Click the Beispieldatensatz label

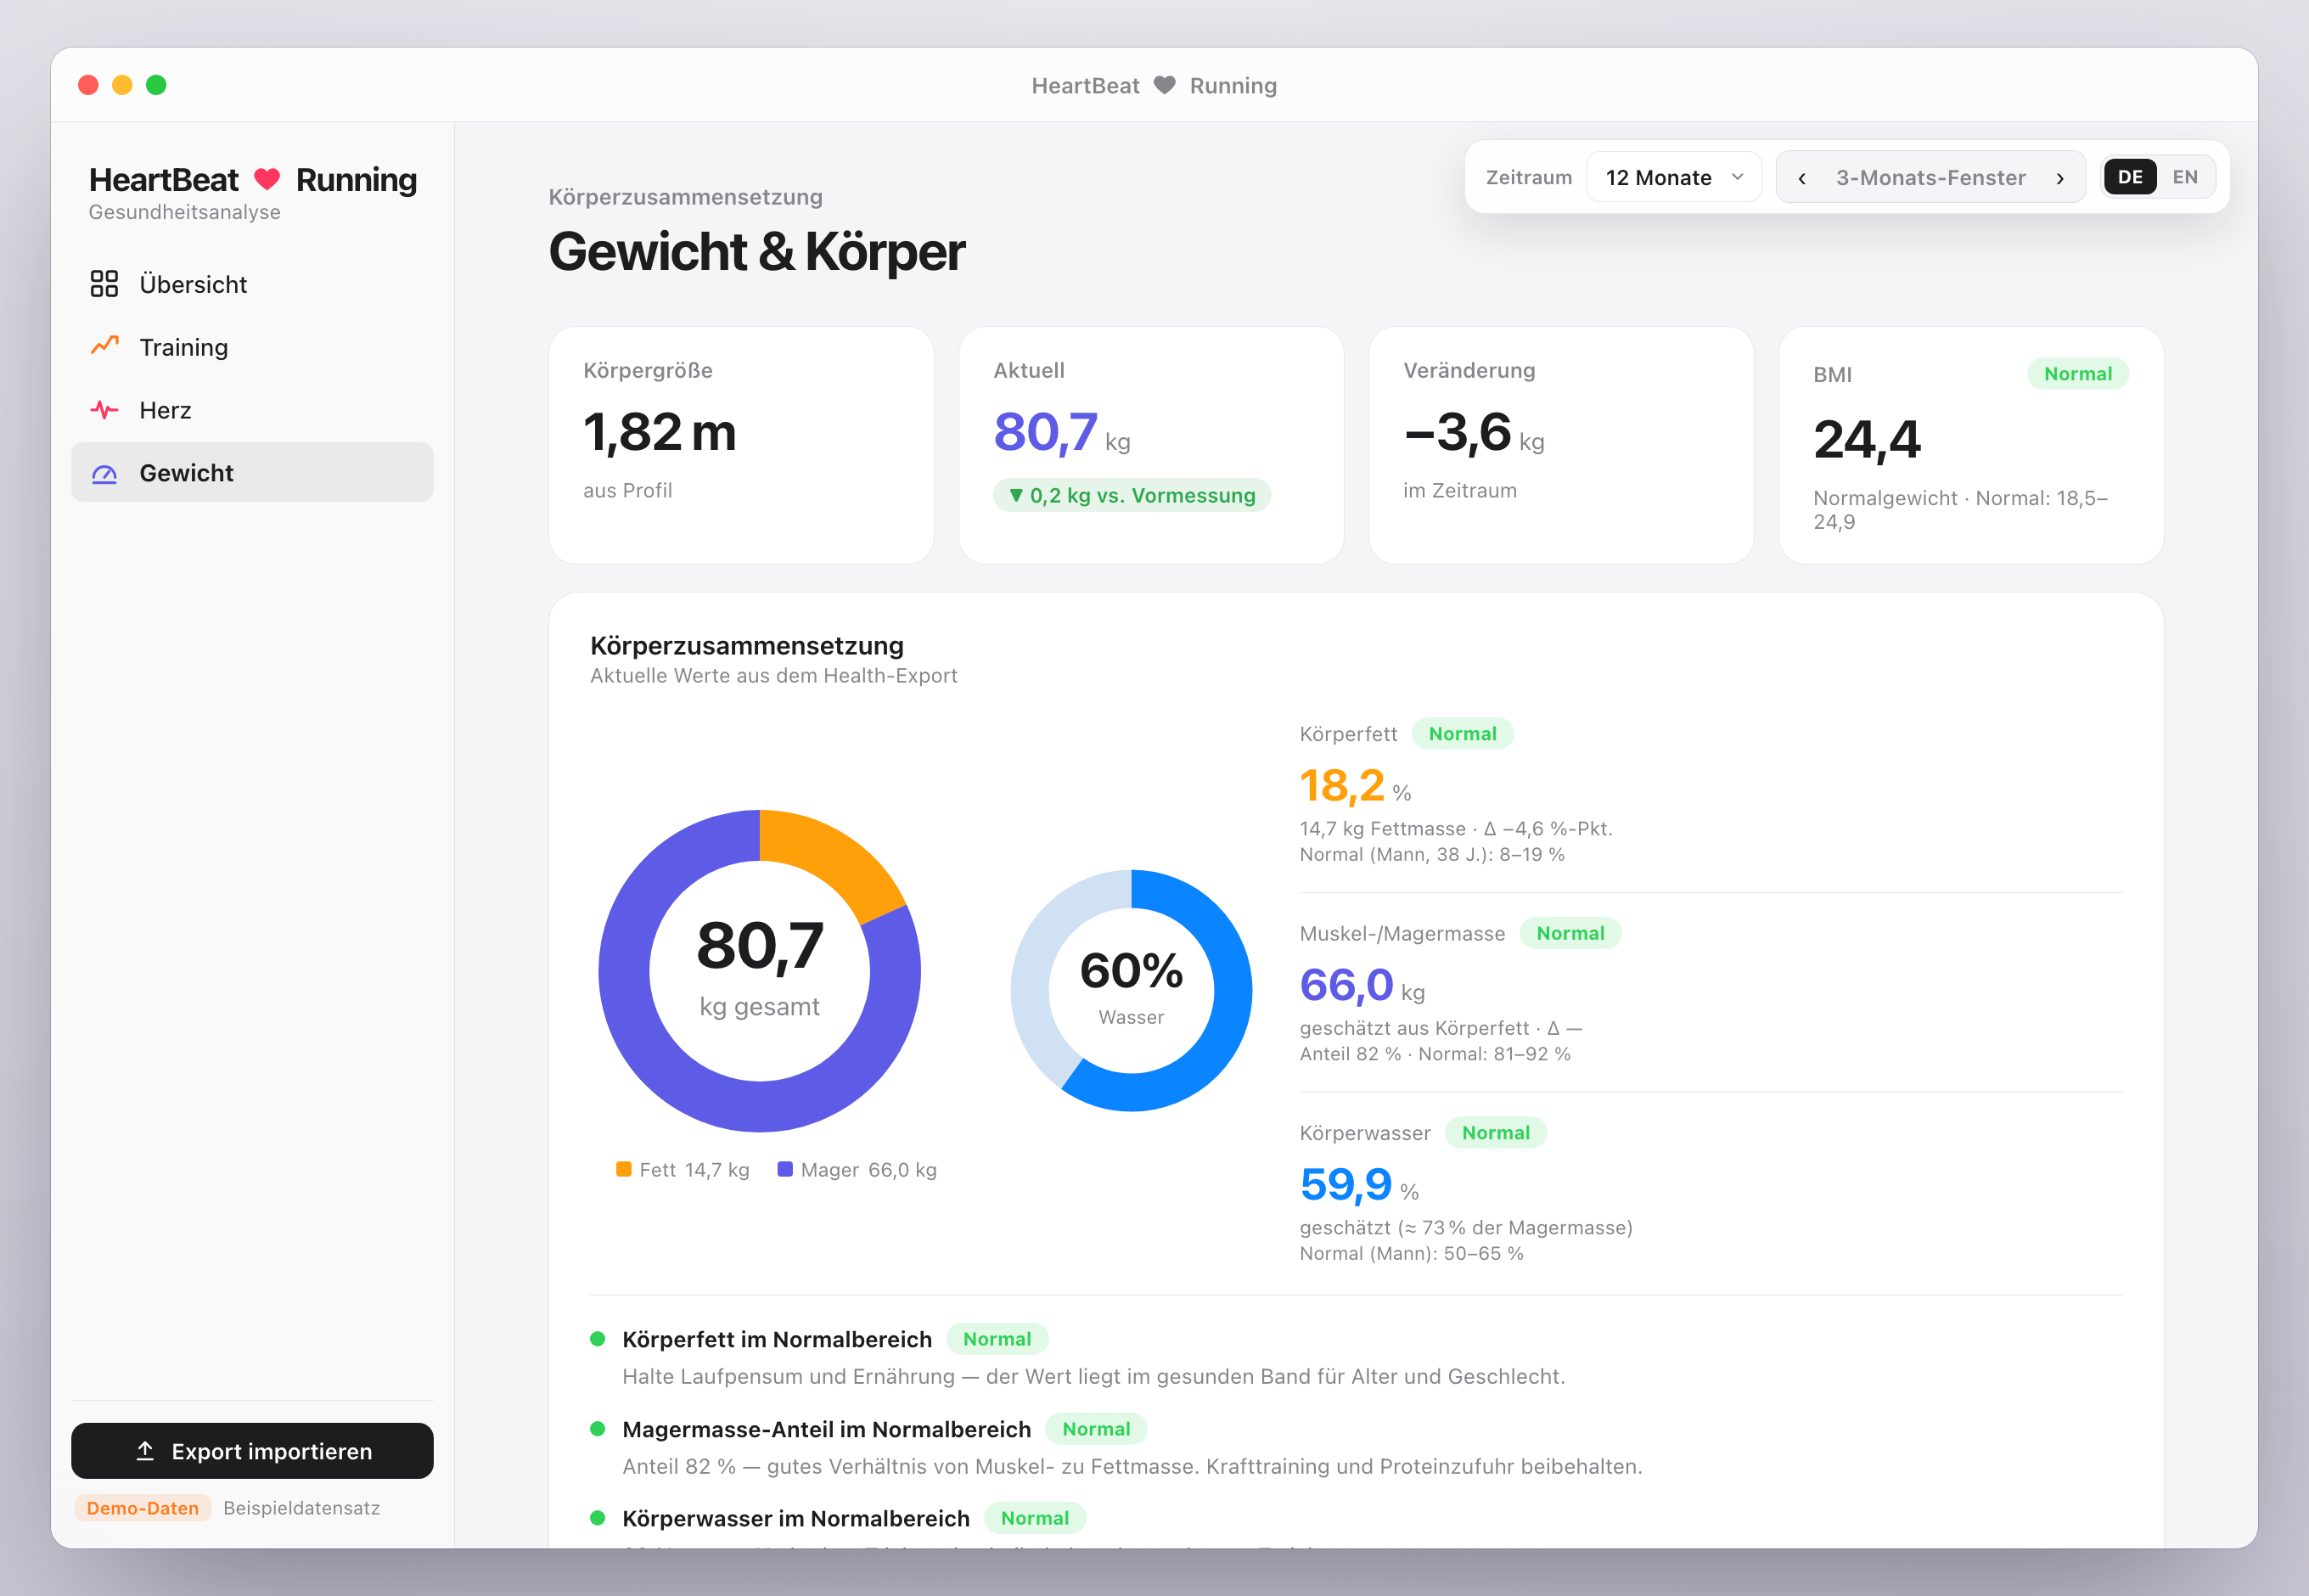[301, 1507]
